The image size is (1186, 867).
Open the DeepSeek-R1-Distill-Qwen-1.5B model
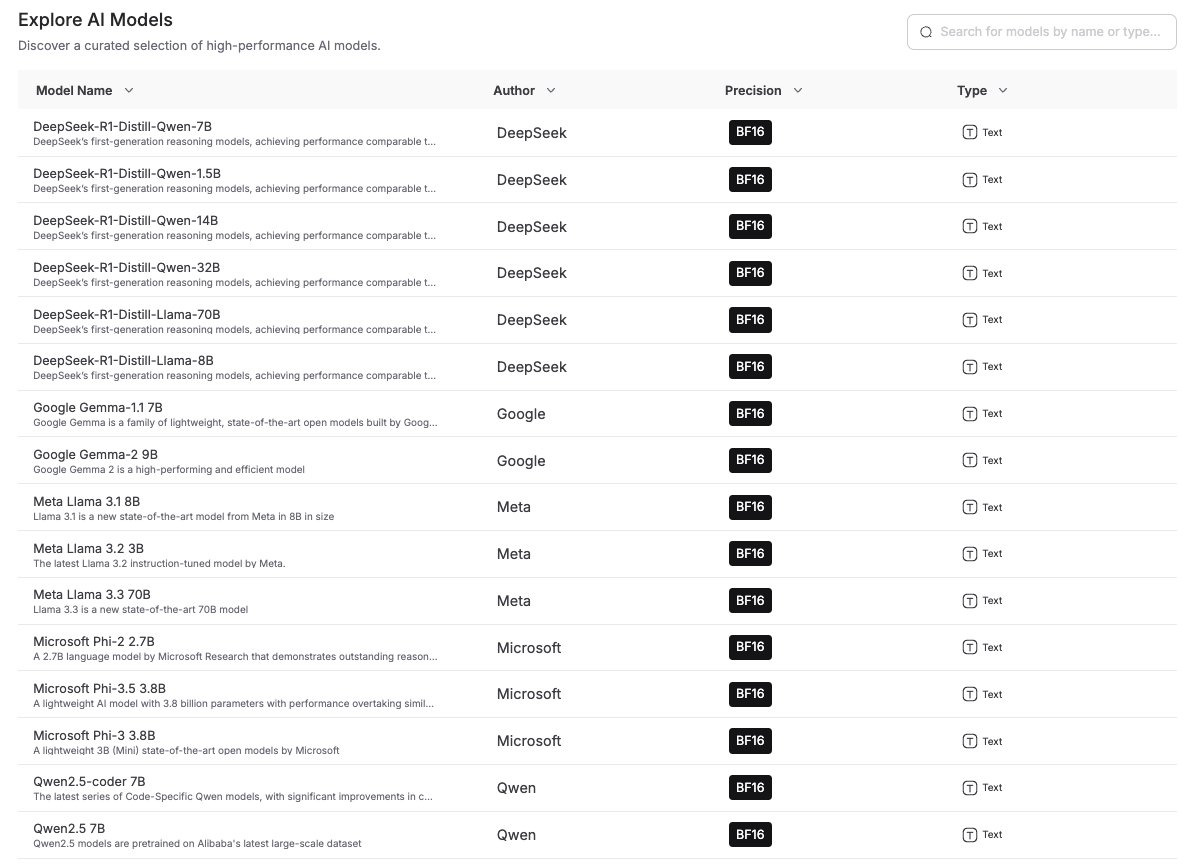(x=127, y=173)
